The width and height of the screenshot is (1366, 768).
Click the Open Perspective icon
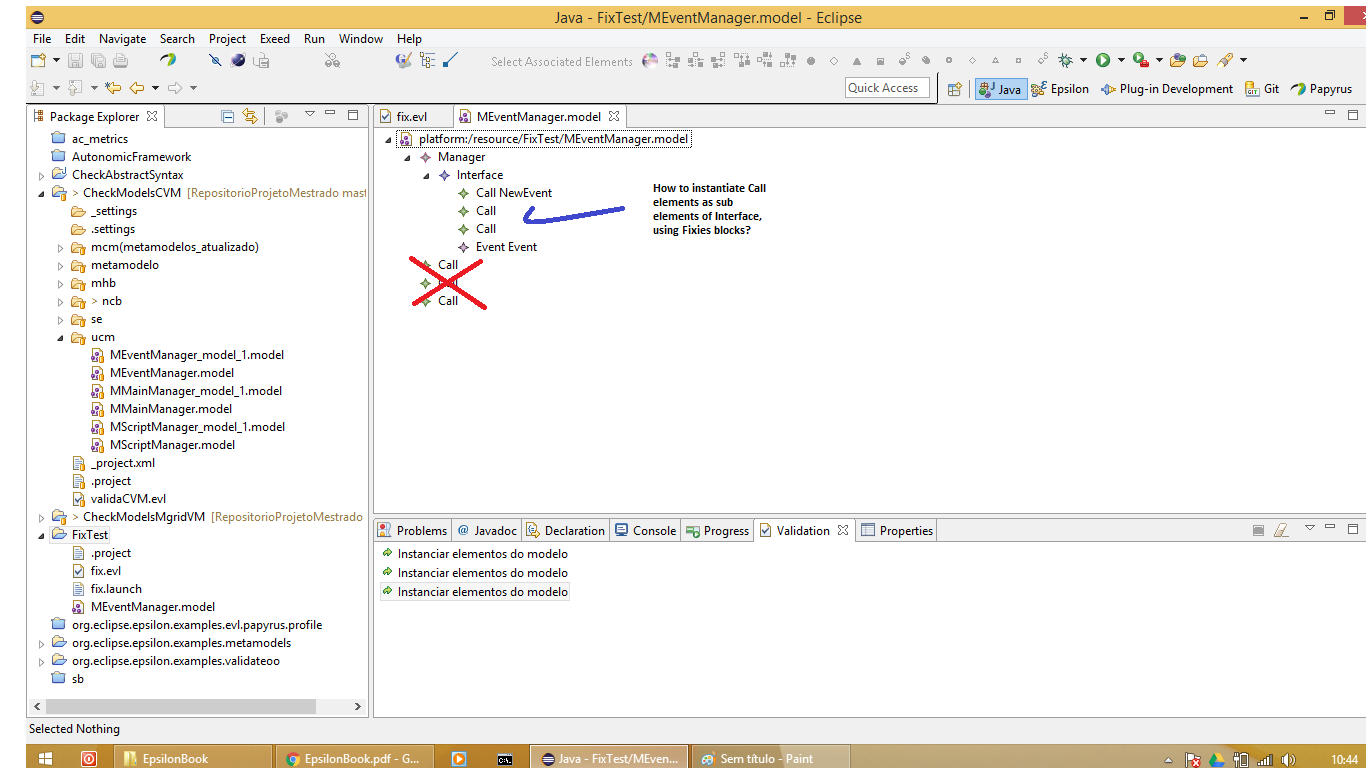click(954, 89)
